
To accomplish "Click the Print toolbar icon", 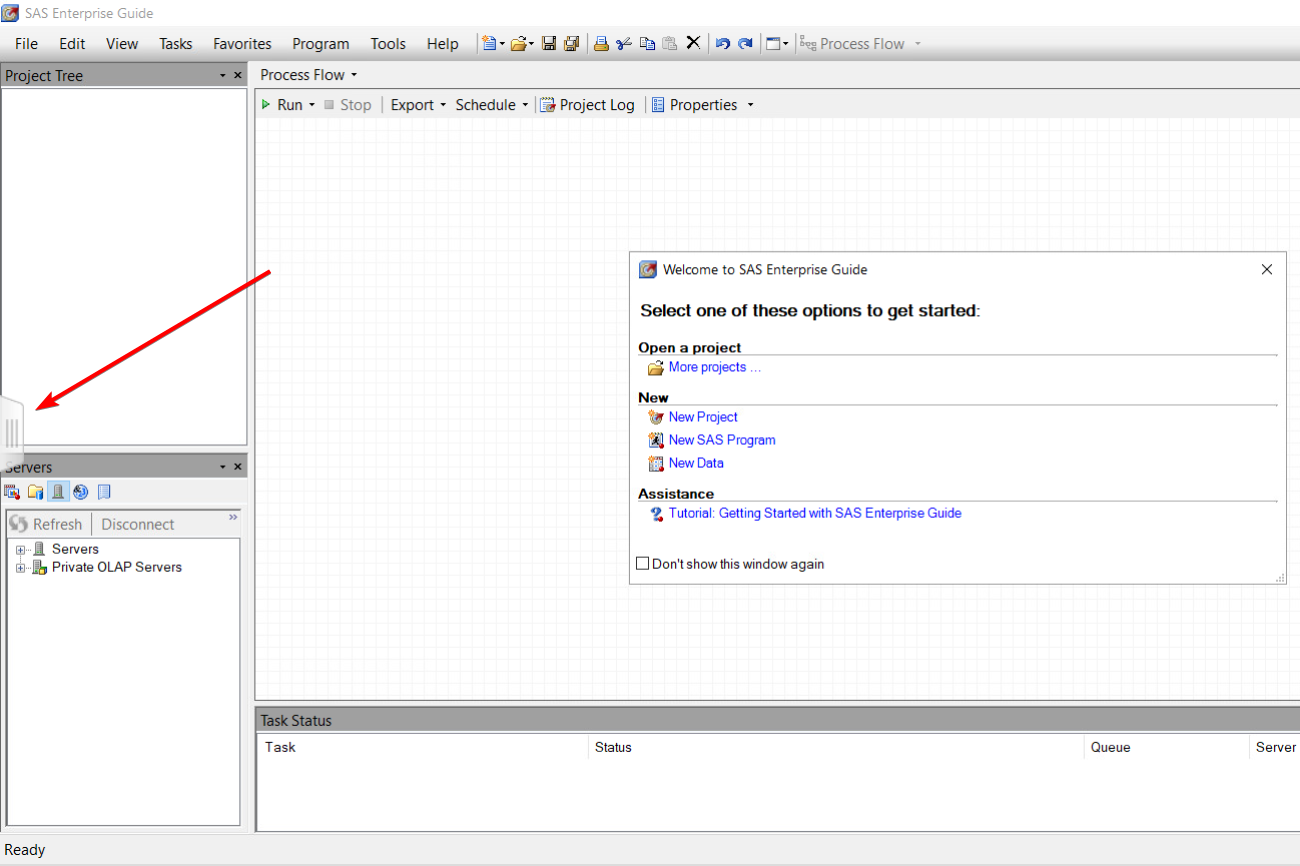I will click(x=601, y=44).
